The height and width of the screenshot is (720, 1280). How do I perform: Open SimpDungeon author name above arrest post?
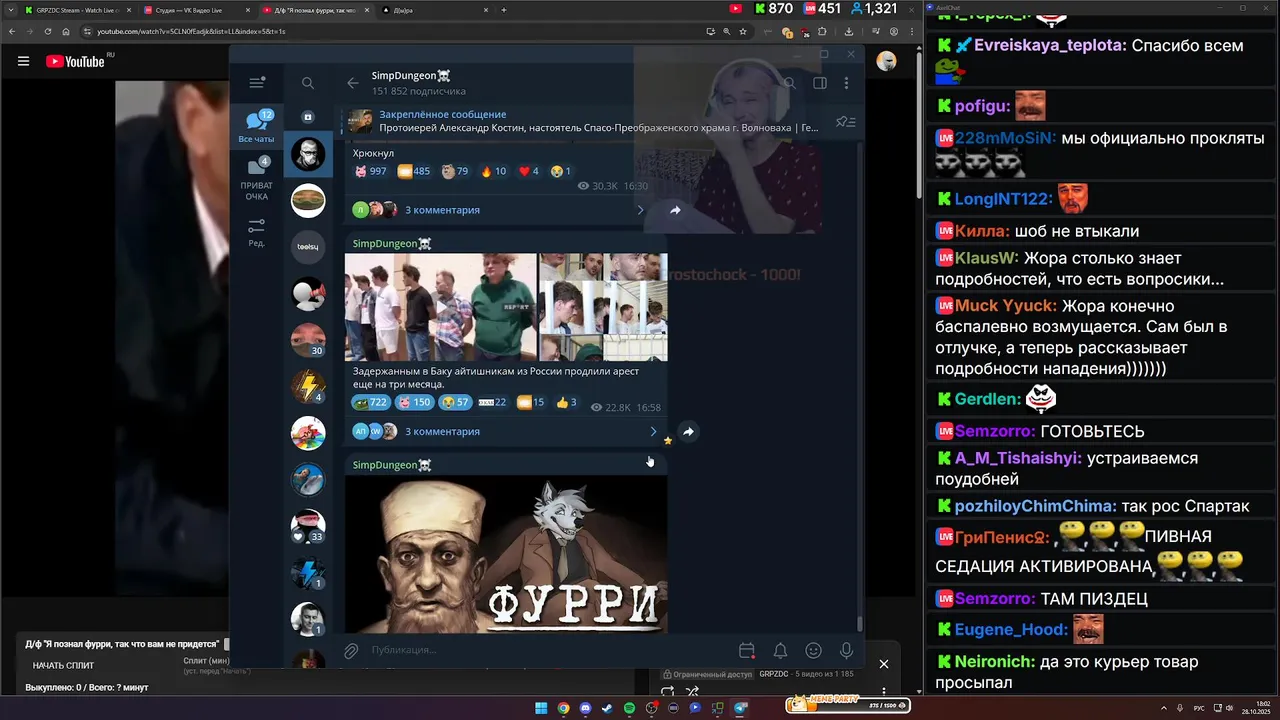[392, 244]
